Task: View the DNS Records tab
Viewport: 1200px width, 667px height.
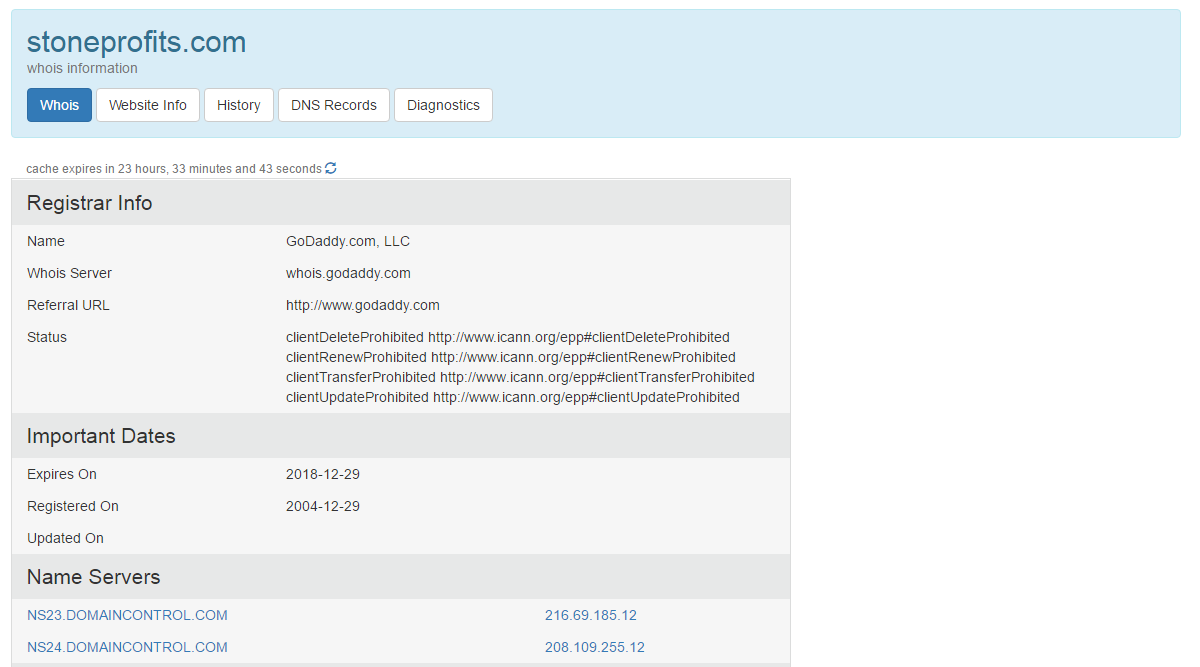Action: [x=333, y=105]
